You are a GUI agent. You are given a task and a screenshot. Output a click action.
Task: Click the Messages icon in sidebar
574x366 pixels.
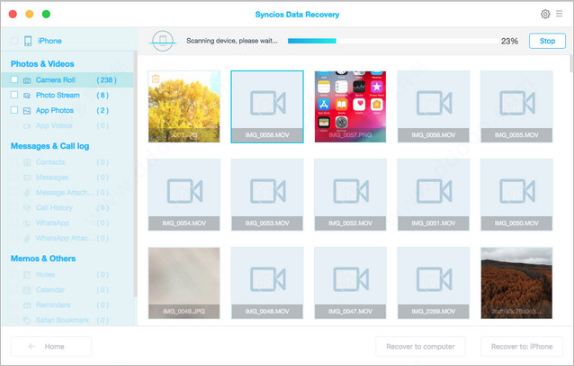27,178
